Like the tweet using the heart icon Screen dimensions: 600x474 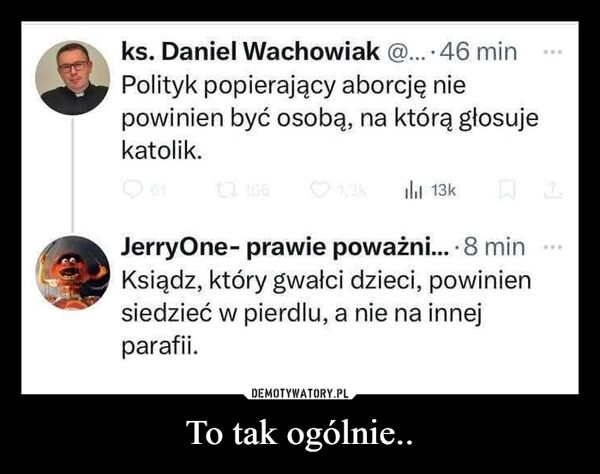pyautogui.click(x=318, y=190)
